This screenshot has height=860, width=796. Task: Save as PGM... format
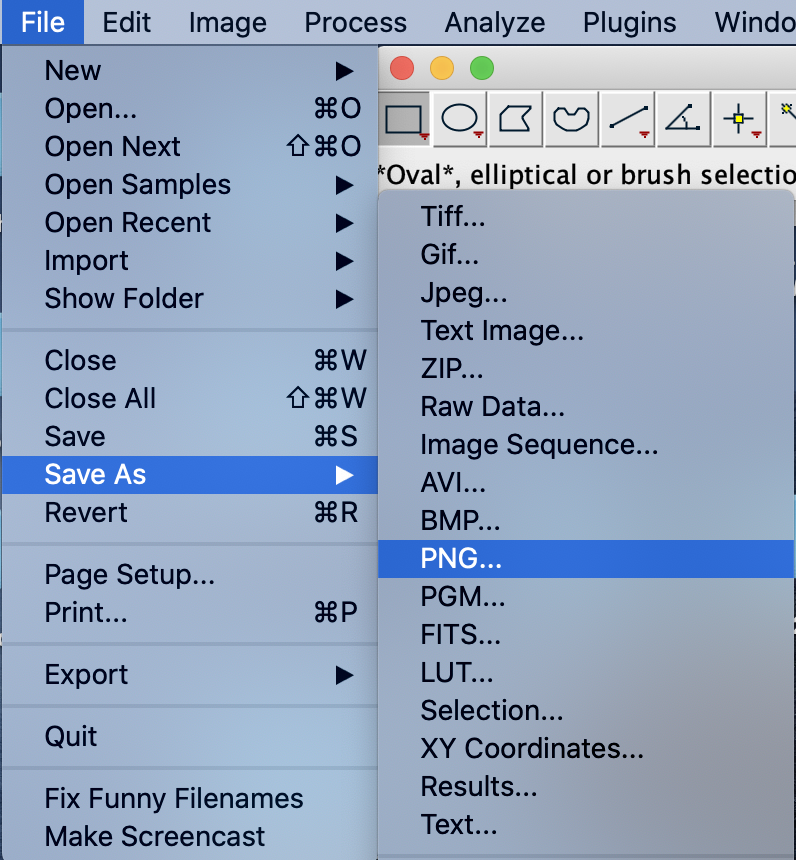tap(586, 597)
